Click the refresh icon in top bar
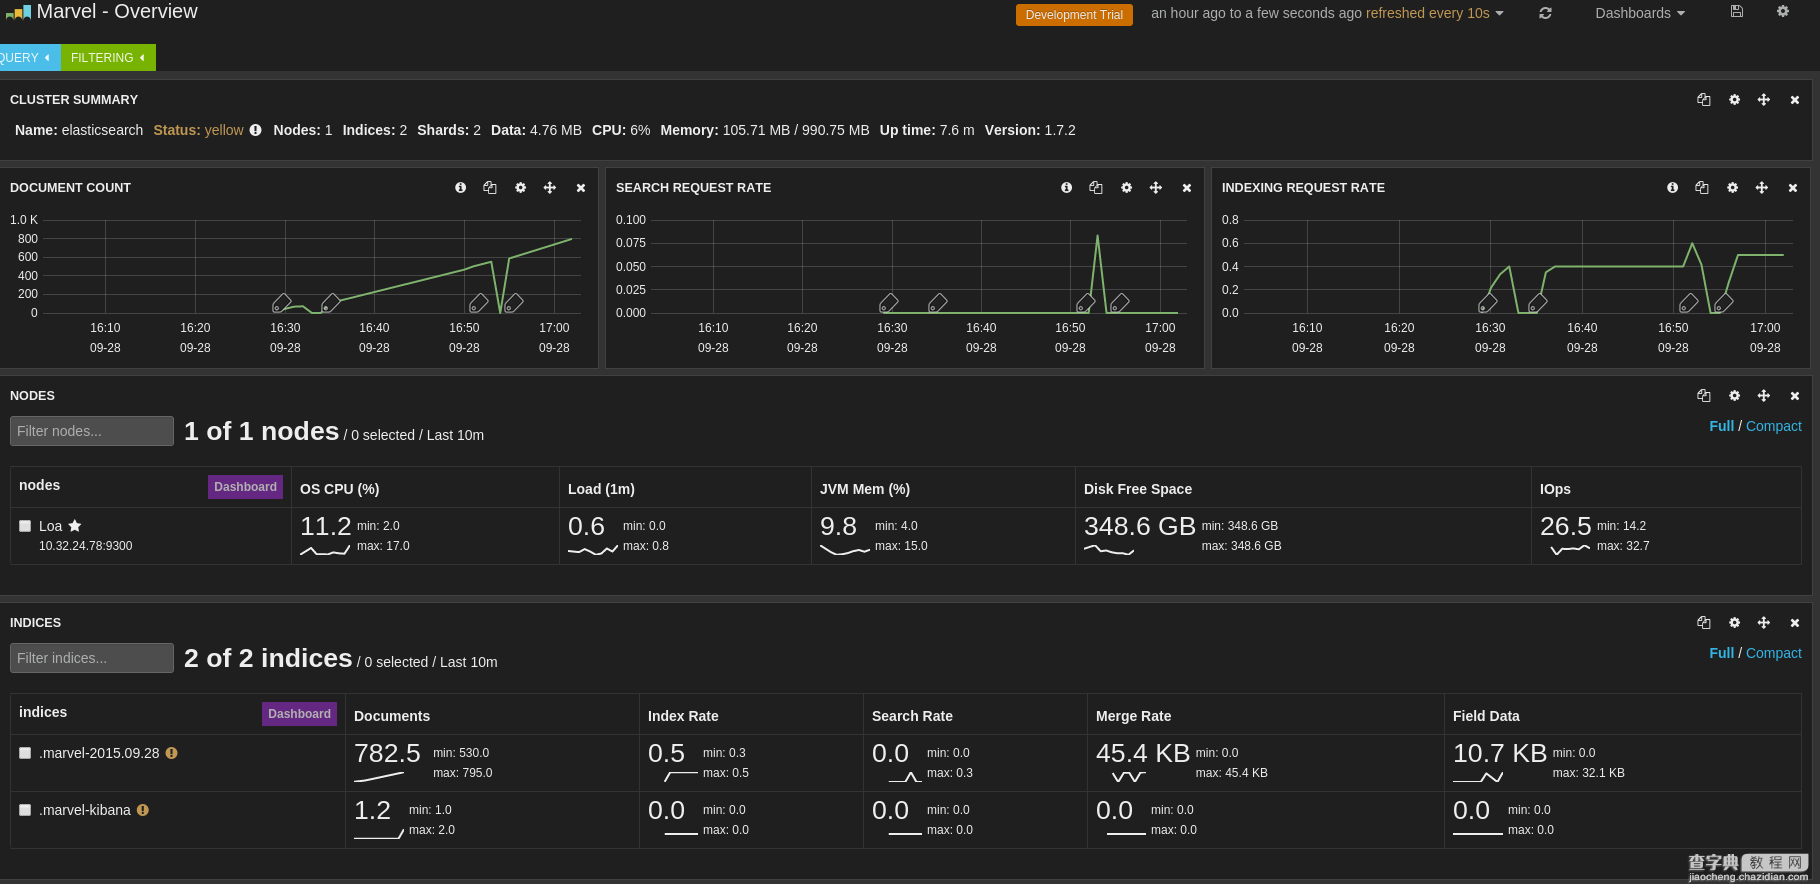 coord(1545,13)
